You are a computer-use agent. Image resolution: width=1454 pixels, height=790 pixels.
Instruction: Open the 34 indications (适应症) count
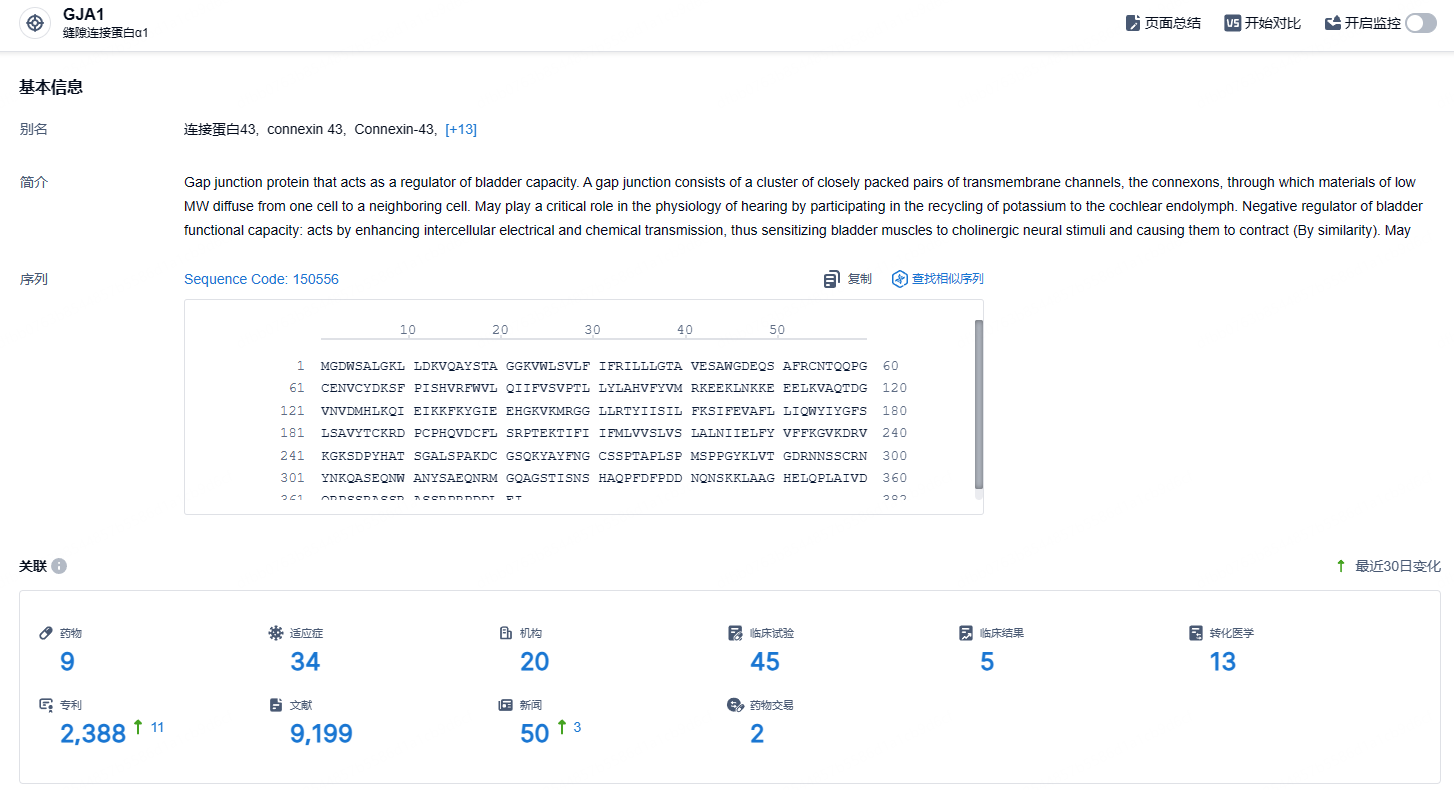pos(305,661)
